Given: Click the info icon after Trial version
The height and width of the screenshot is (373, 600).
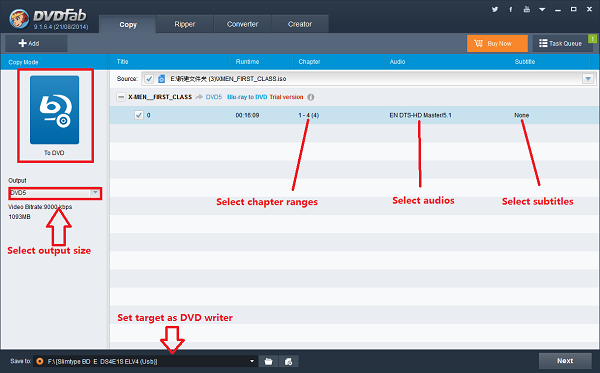Looking at the screenshot, I should click(x=311, y=97).
